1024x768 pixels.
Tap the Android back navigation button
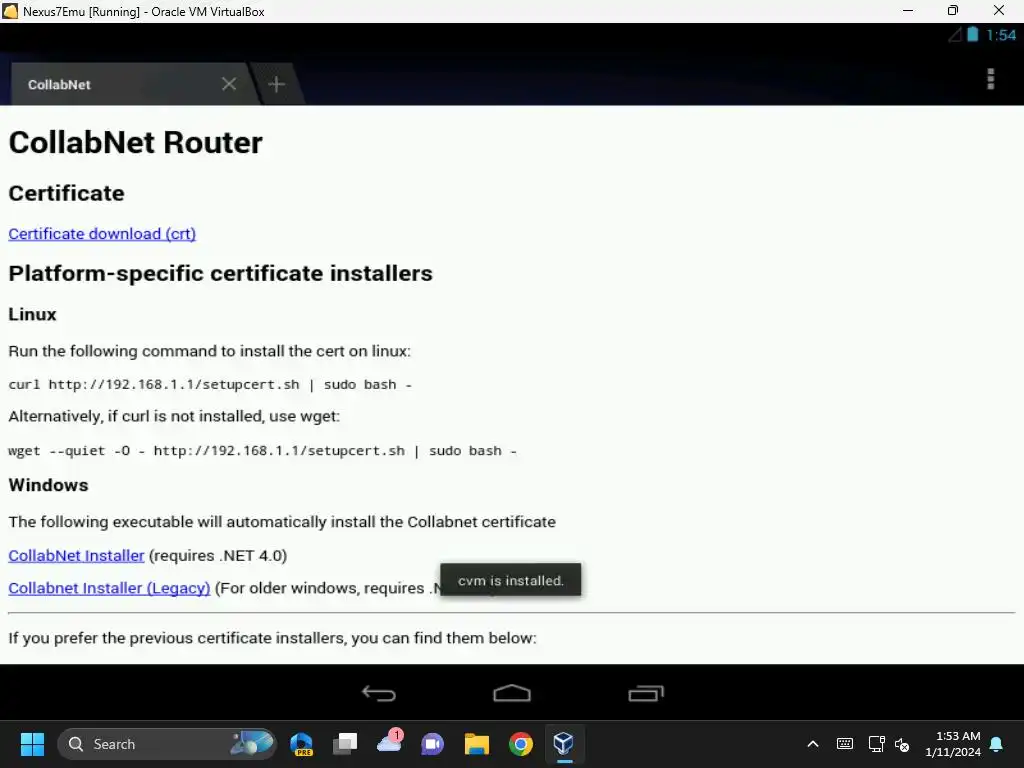coord(379,693)
